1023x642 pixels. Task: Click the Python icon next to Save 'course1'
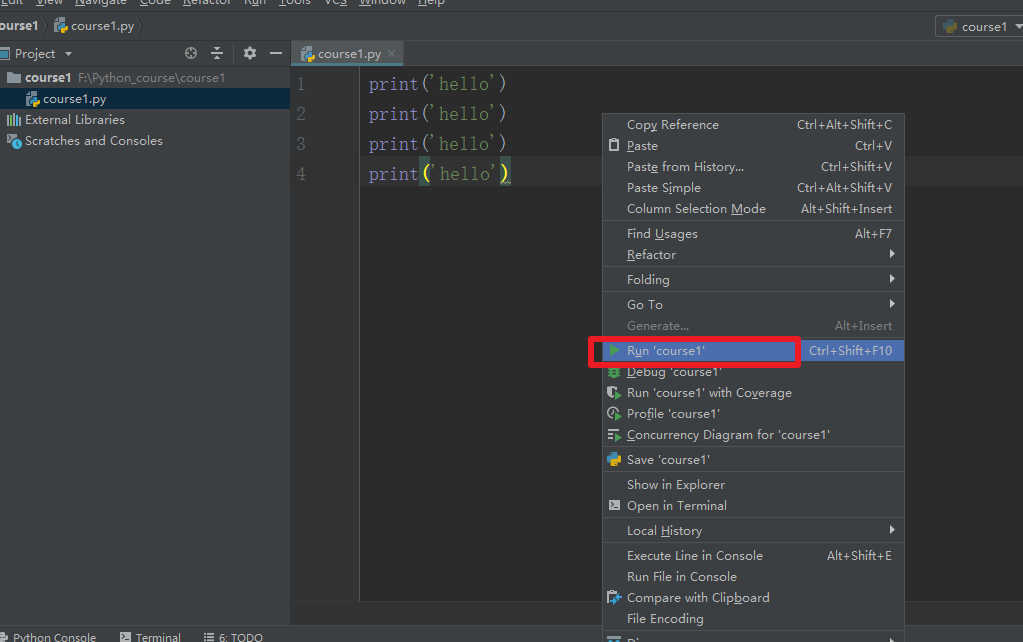point(614,459)
